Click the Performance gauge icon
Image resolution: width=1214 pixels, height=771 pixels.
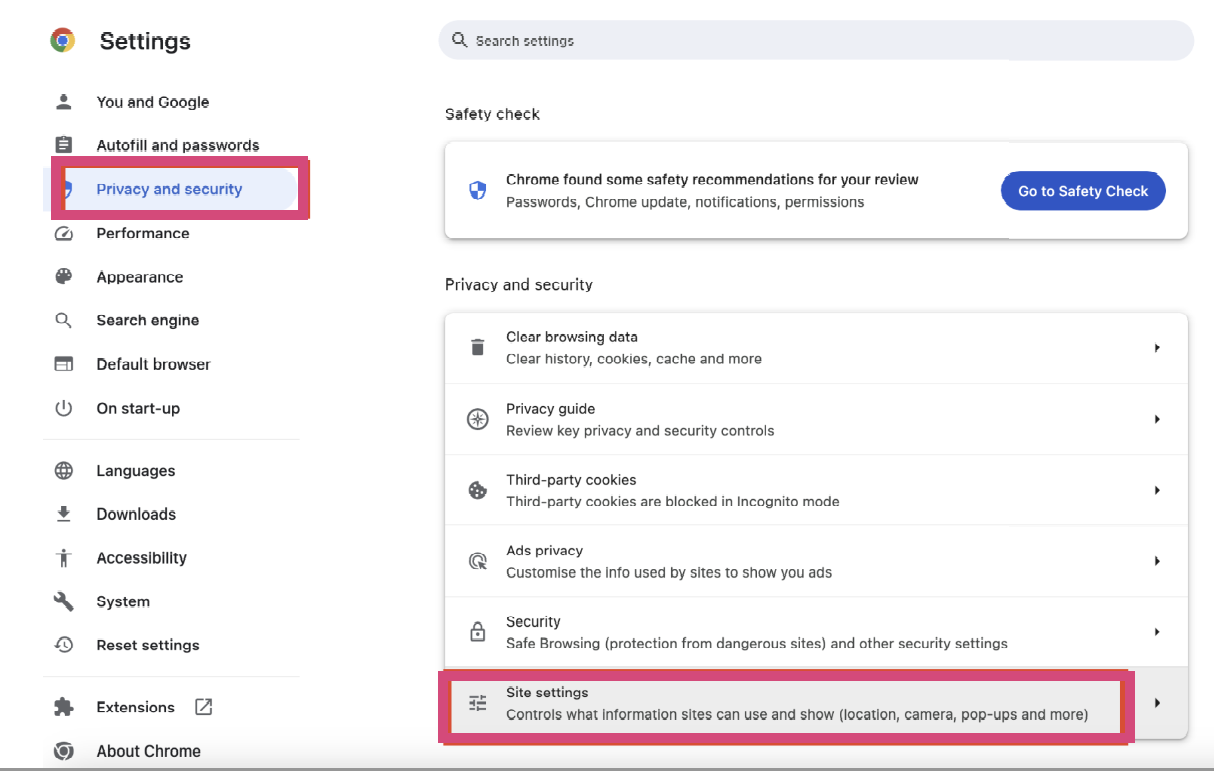point(64,233)
